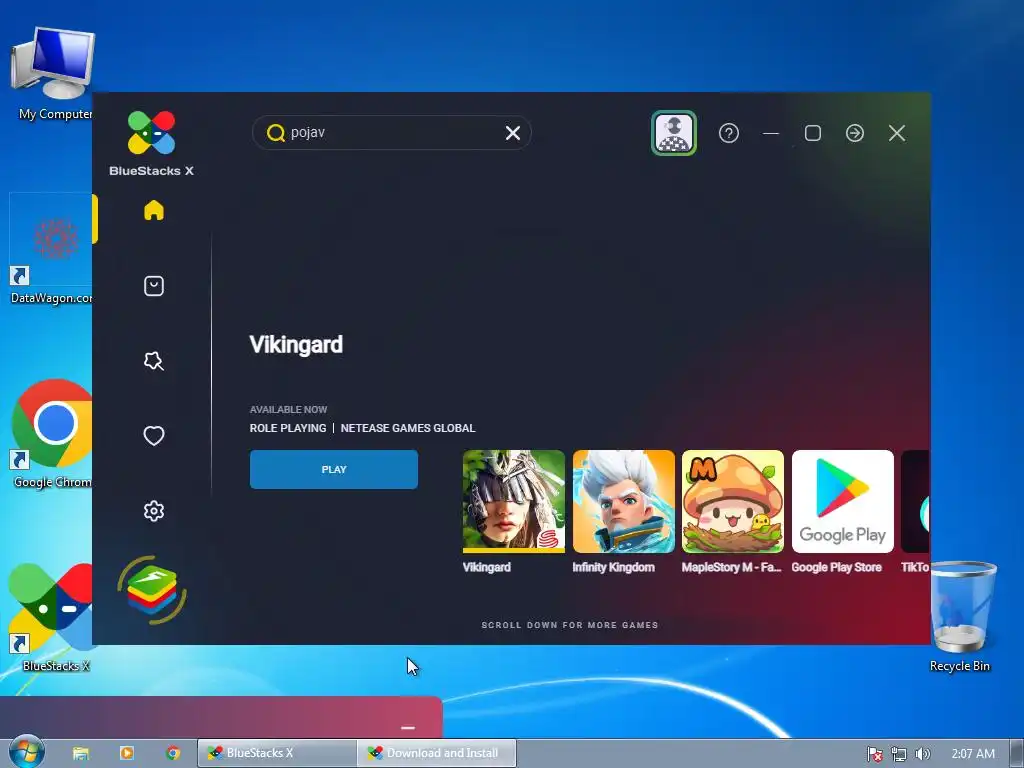Click the Infinity Kingdom caption text

[x=614, y=568]
